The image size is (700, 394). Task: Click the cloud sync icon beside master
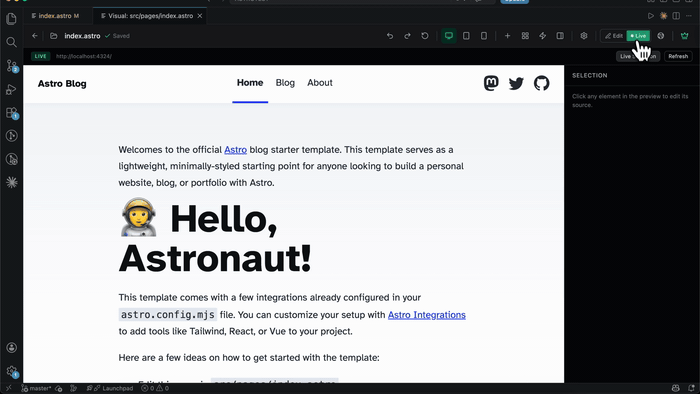pyautogui.click(x=58, y=388)
